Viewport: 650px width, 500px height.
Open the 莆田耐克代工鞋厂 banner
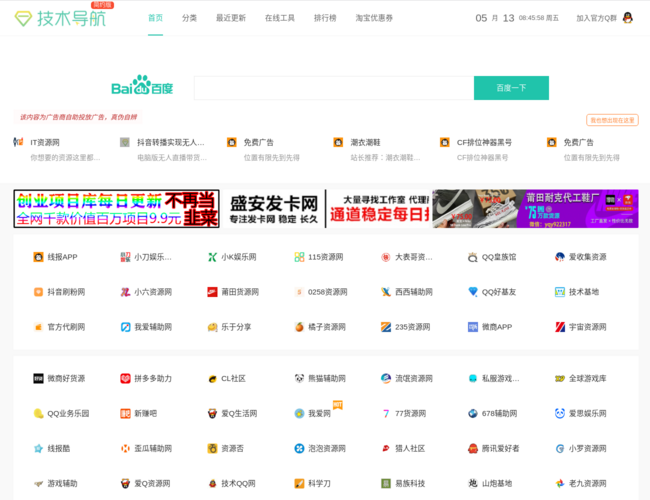535,209
